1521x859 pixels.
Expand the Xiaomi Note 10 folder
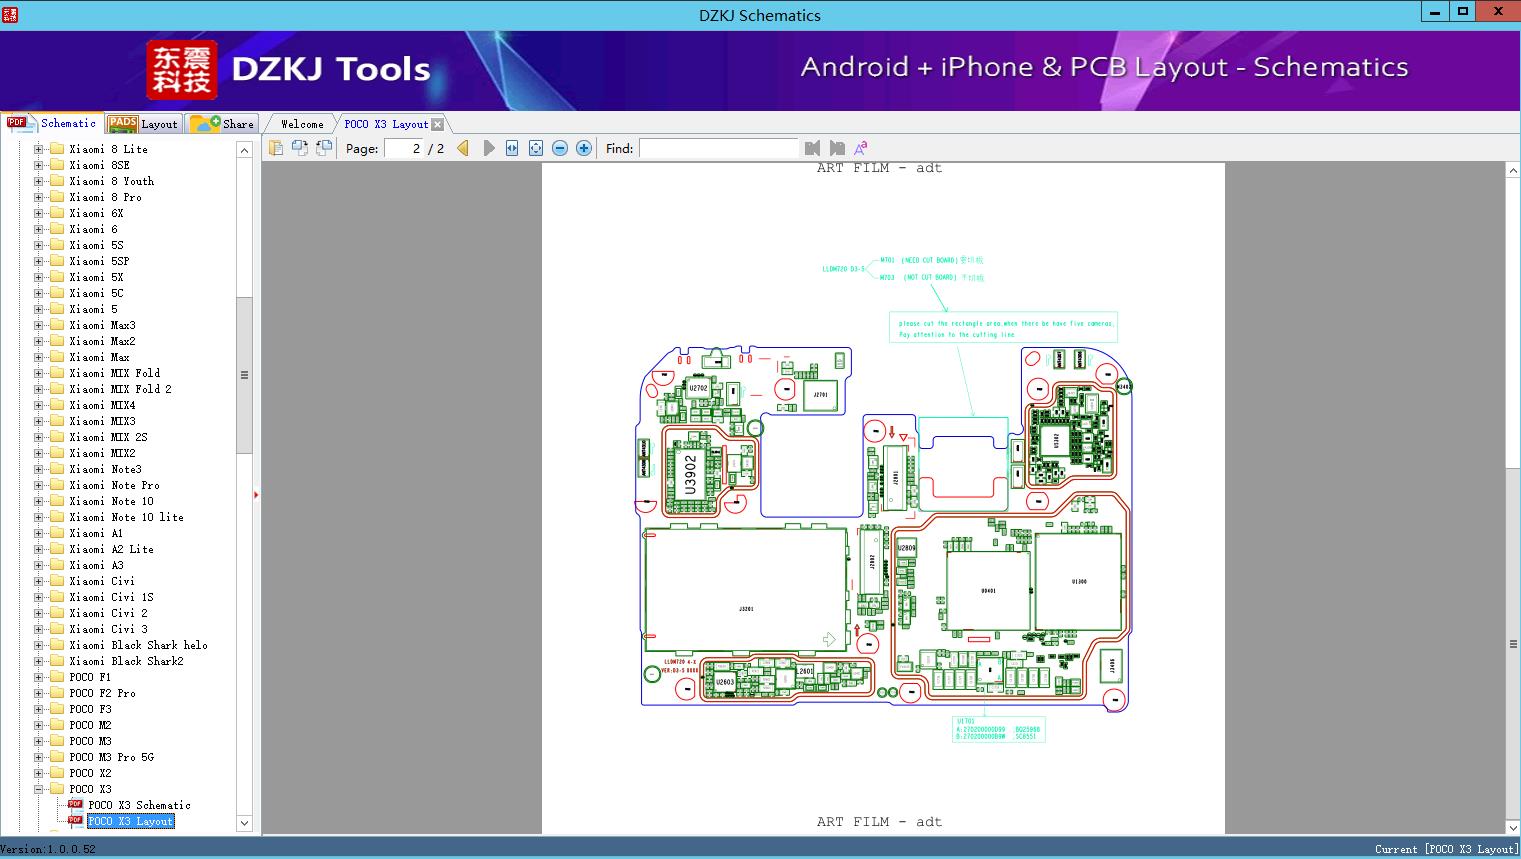(x=38, y=501)
